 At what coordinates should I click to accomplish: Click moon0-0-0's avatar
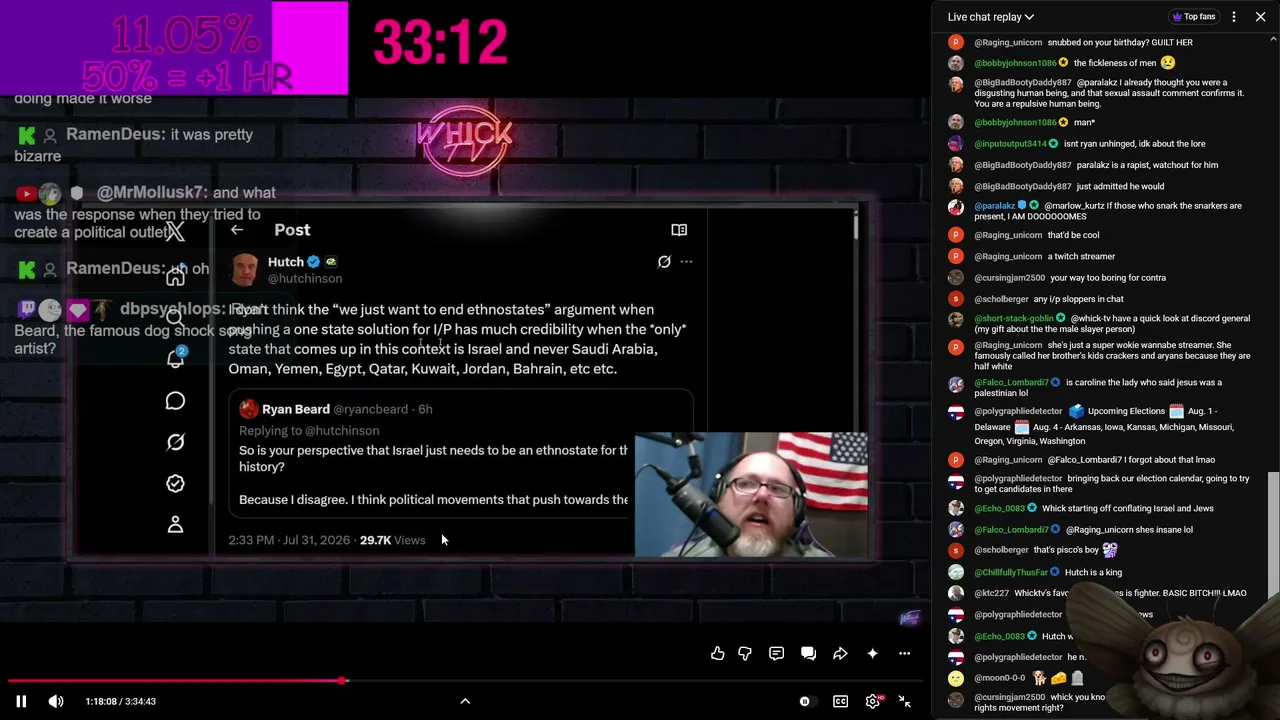956,679
